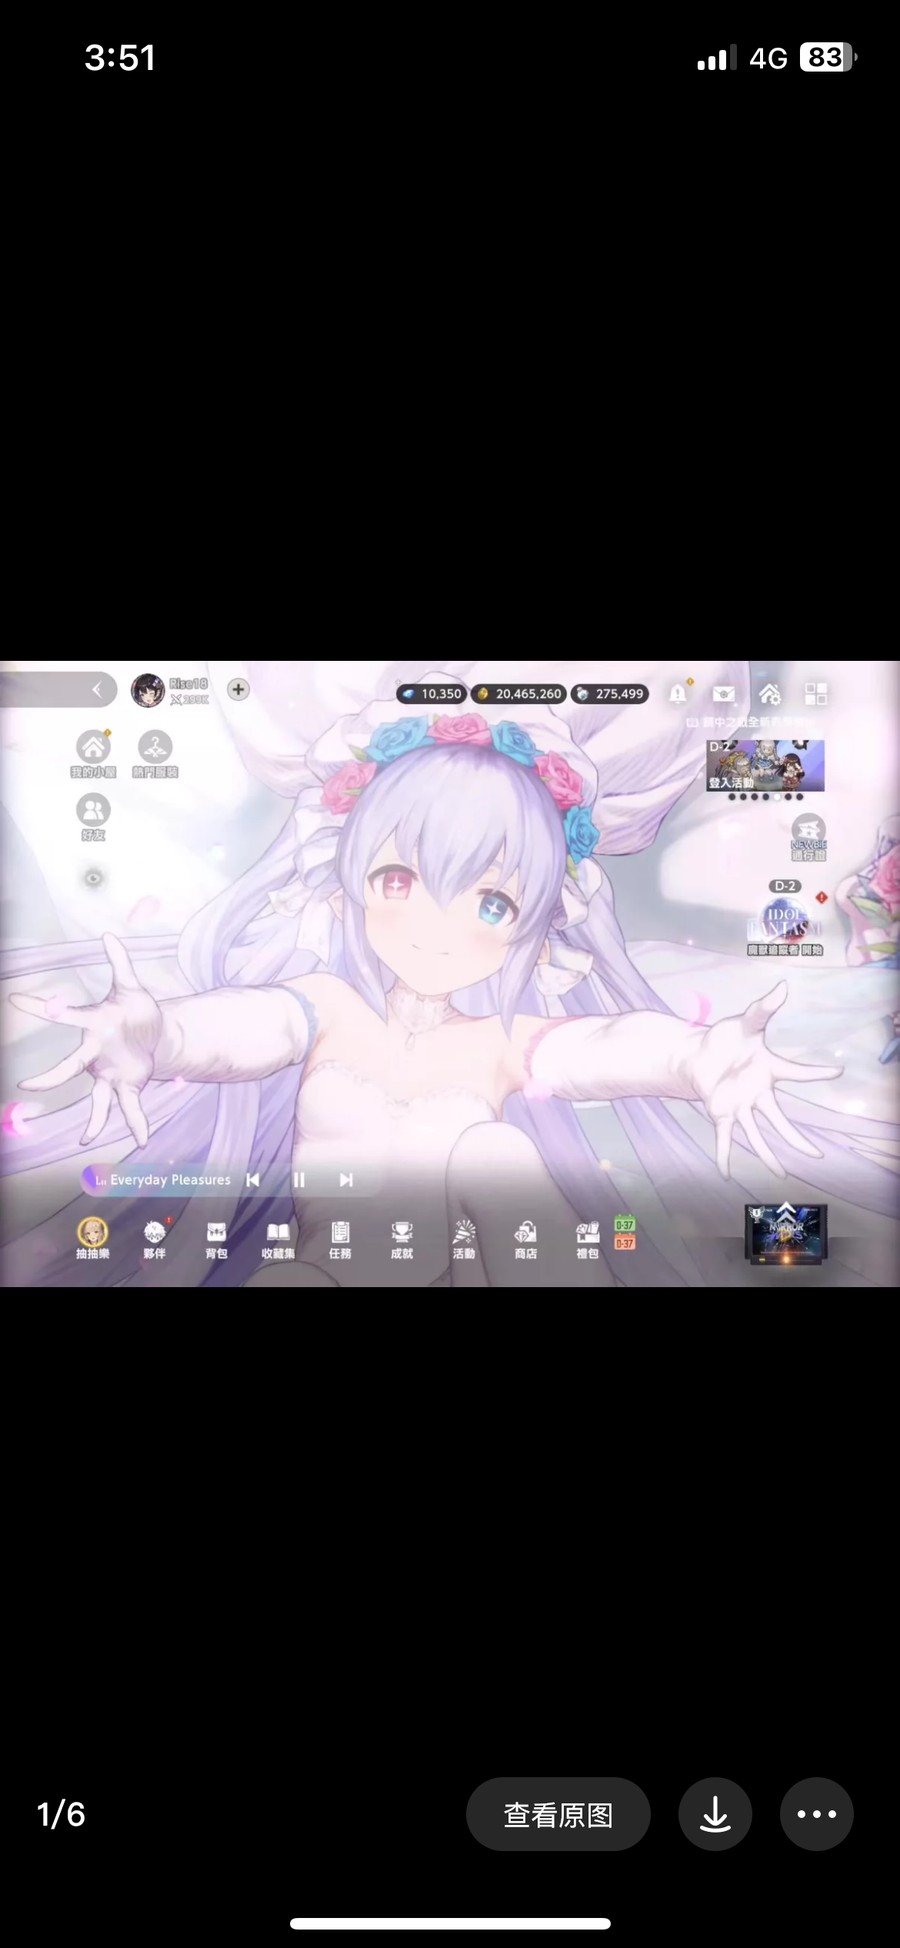Screen dimensions: 900x1948
Task: Open the 熱門服裝 hanger icon
Action: tap(155, 753)
